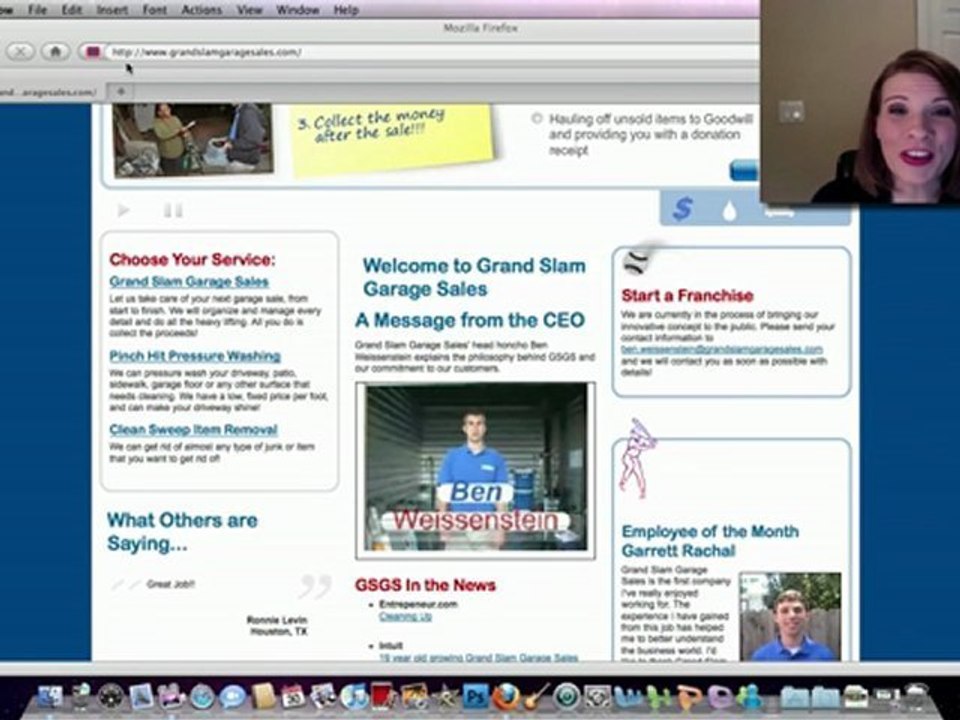The image size is (960, 720).
Task: Click the slideshow play arrow icon
Action: (123, 211)
